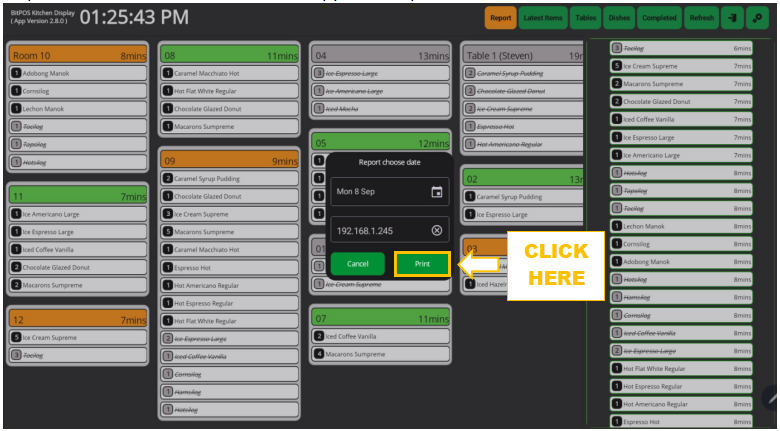Open the calendar date picker icon
Screen dimensions: 780x431
pos(437,191)
